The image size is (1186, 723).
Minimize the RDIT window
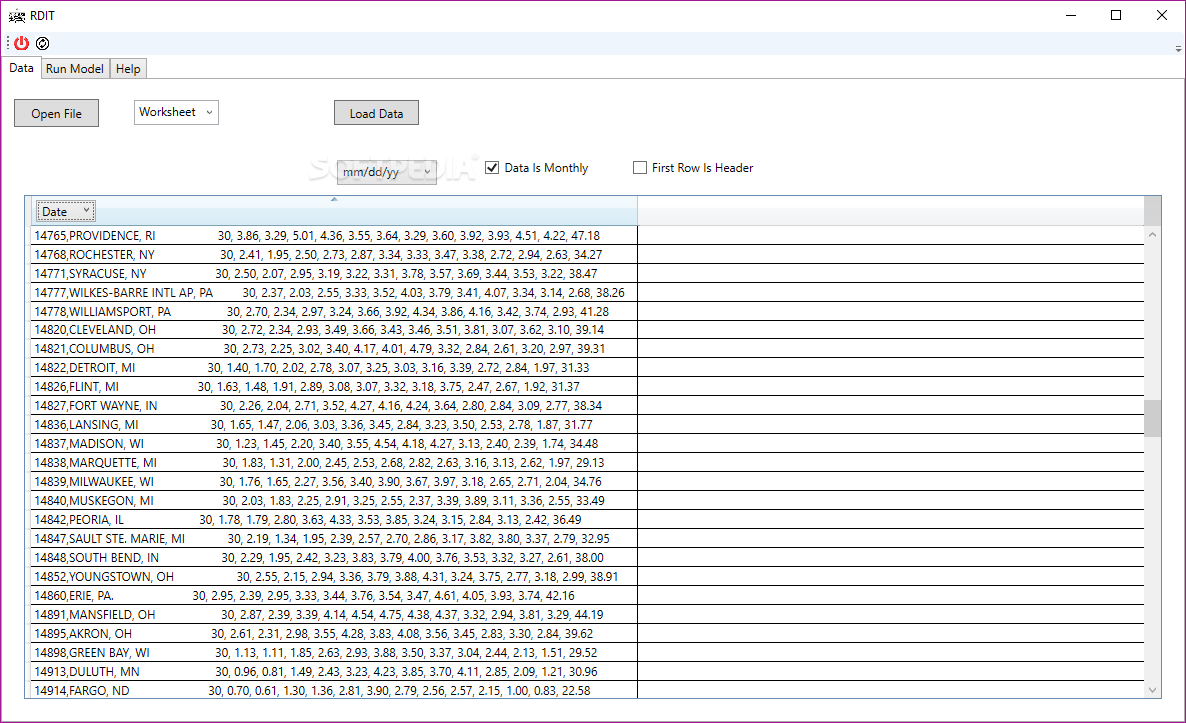pyautogui.click(x=1070, y=15)
